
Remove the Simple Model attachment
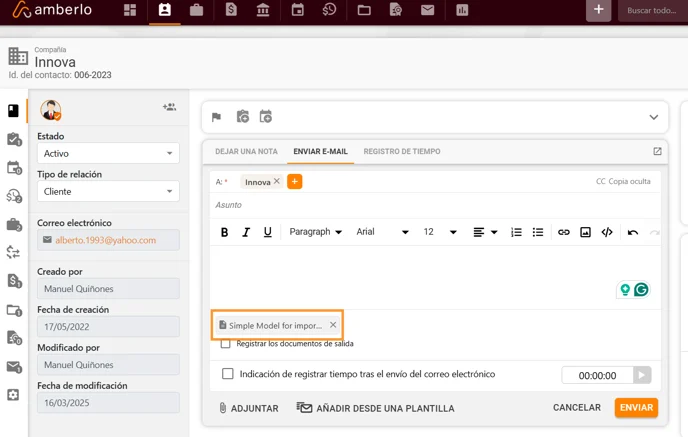tap(333, 325)
